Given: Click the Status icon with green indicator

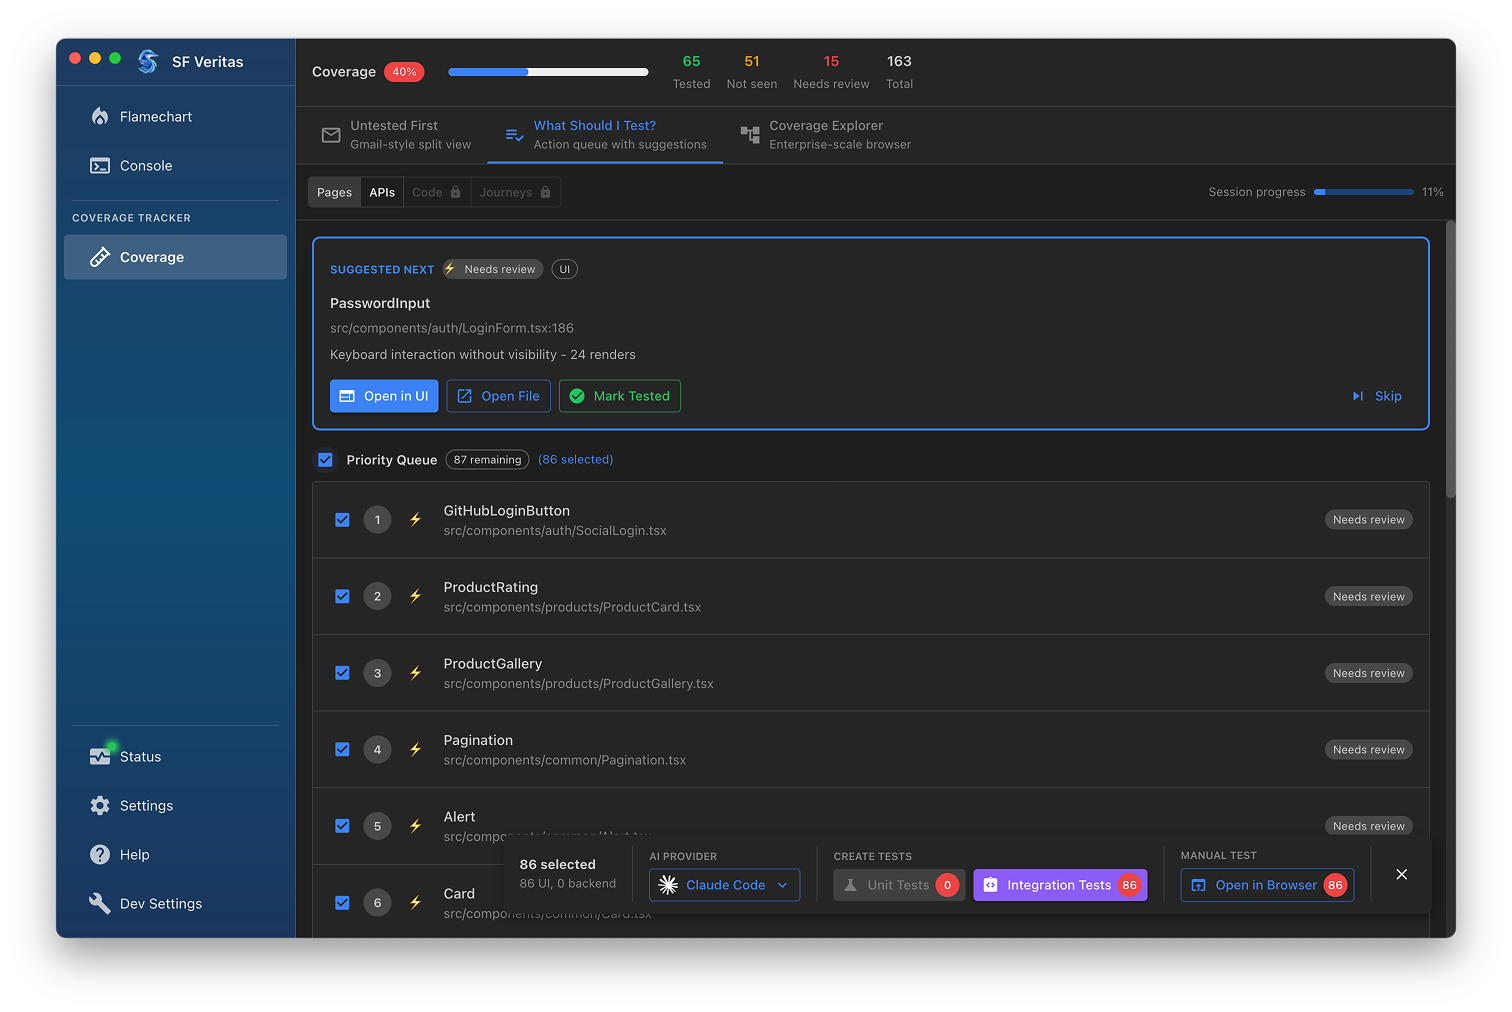Looking at the screenshot, I should pyautogui.click(x=100, y=756).
